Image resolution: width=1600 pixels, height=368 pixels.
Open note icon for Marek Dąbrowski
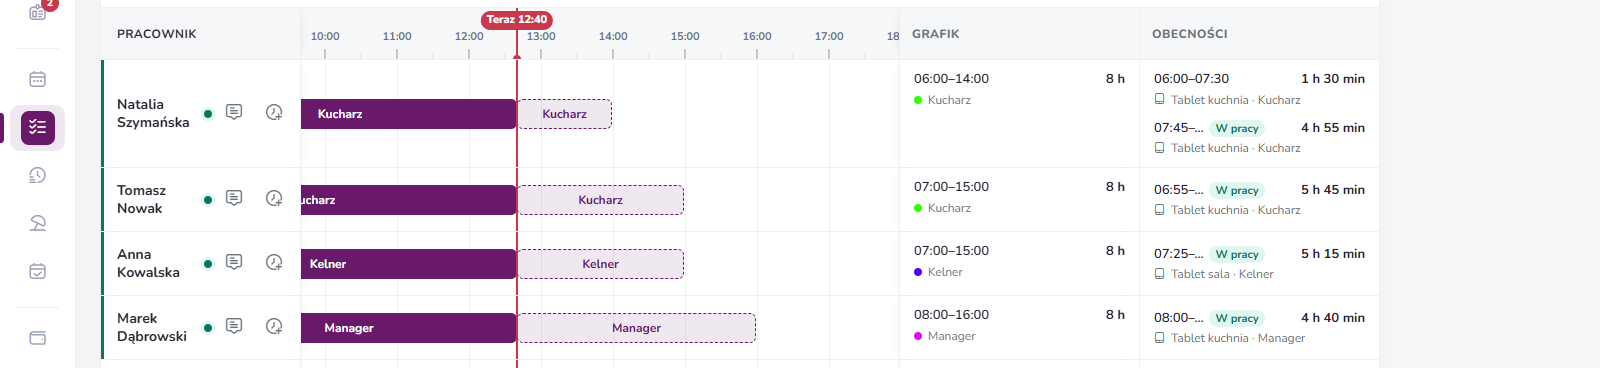pos(234,326)
